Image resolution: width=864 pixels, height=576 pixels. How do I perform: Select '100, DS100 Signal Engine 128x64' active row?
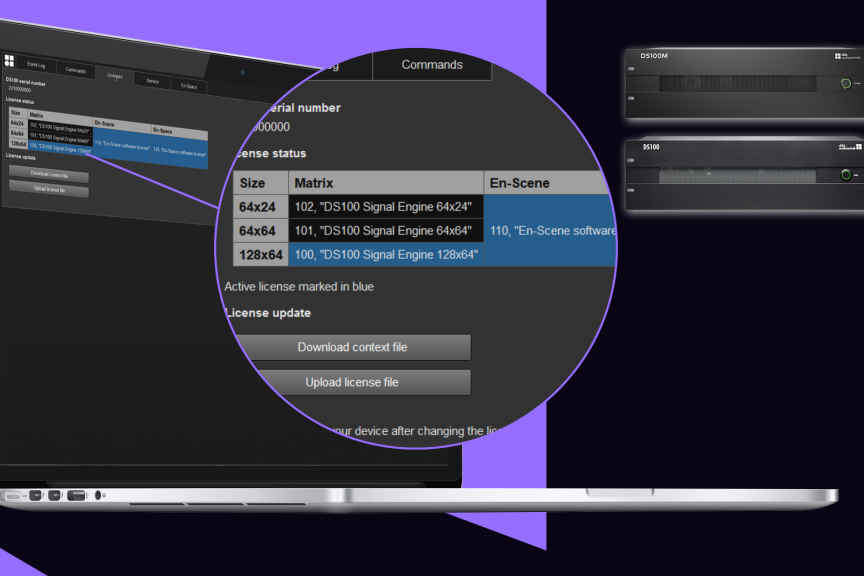(386, 255)
